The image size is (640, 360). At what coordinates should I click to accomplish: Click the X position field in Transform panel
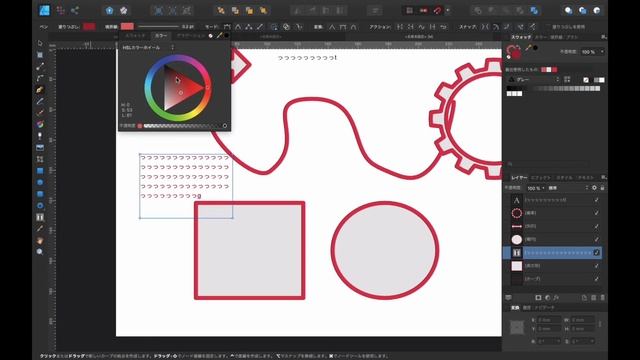[x=549, y=320]
